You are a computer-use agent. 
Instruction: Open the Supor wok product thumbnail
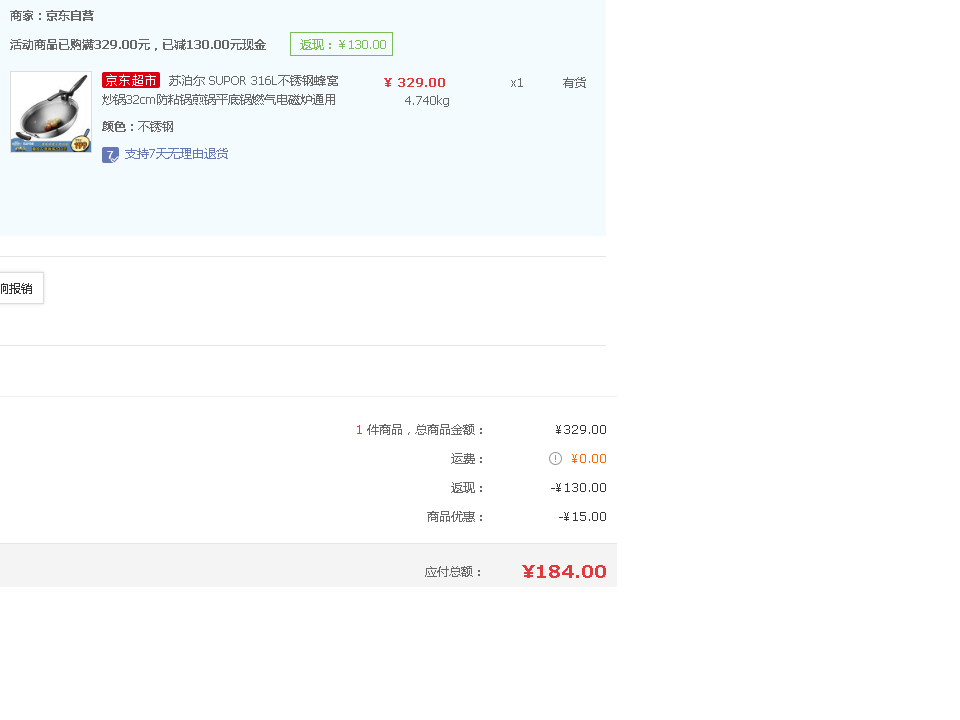(x=51, y=111)
